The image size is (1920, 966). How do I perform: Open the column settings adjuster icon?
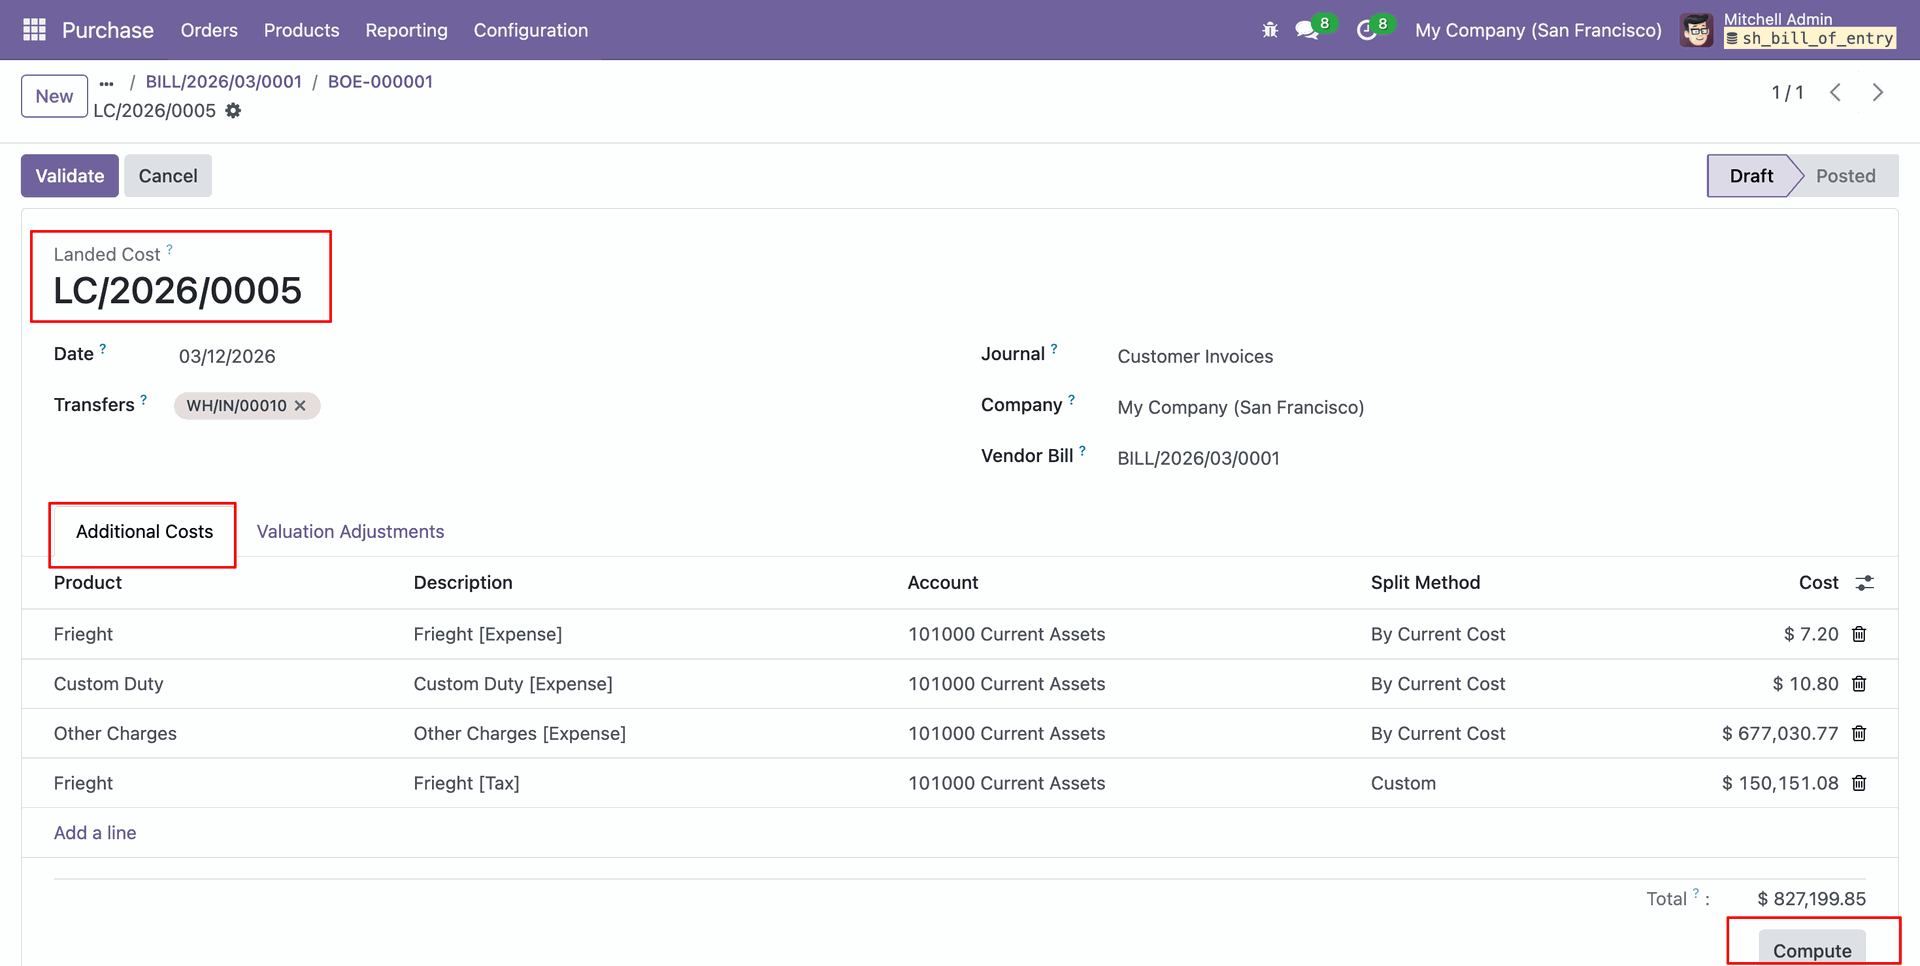tap(1865, 583)
